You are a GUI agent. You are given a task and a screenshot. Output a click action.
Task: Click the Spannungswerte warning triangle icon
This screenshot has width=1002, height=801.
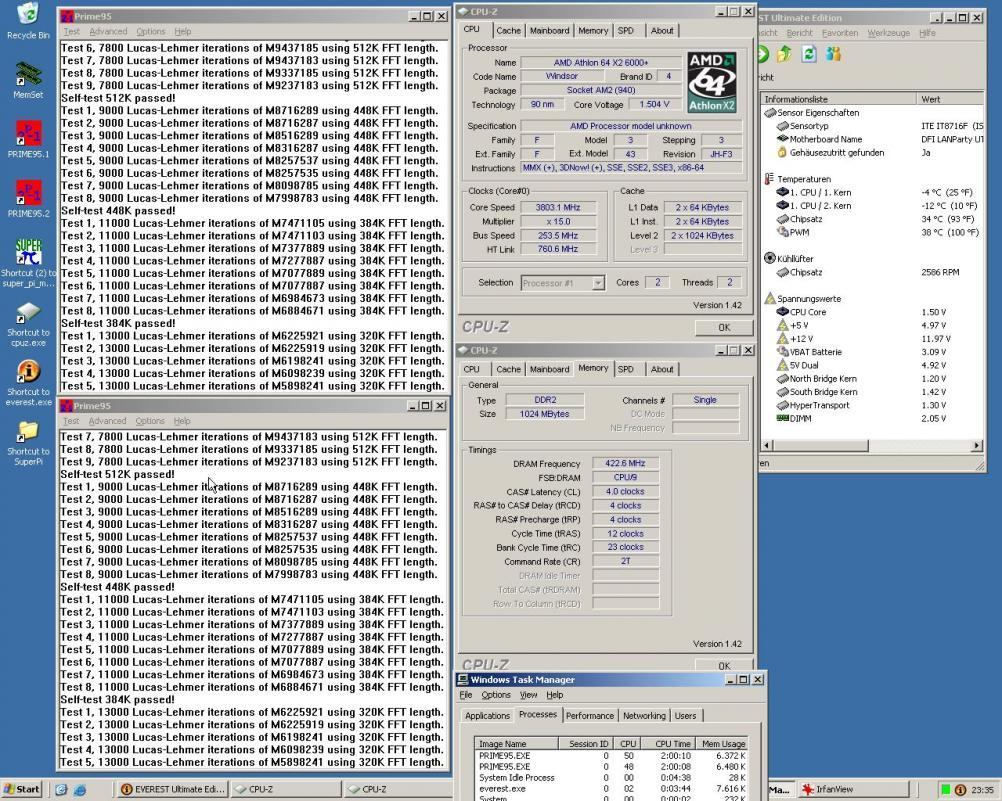tap(769, 299)
